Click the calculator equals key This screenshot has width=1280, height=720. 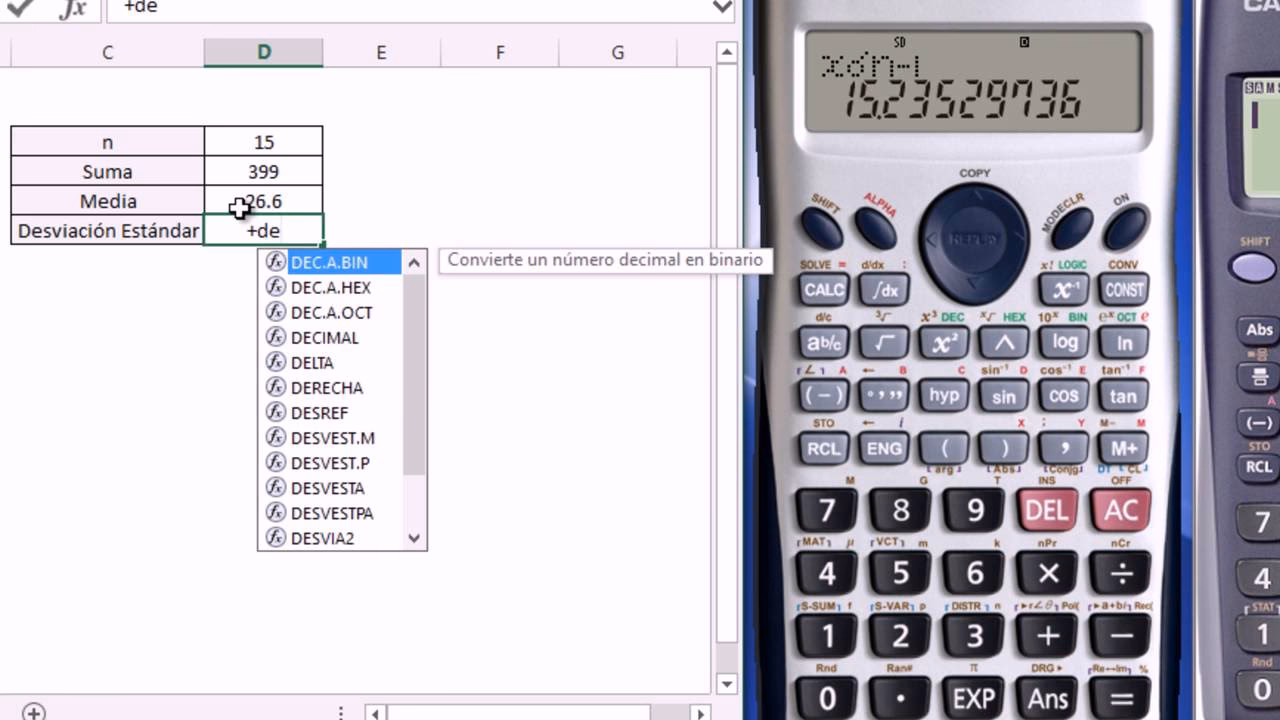coord(1121,698)
